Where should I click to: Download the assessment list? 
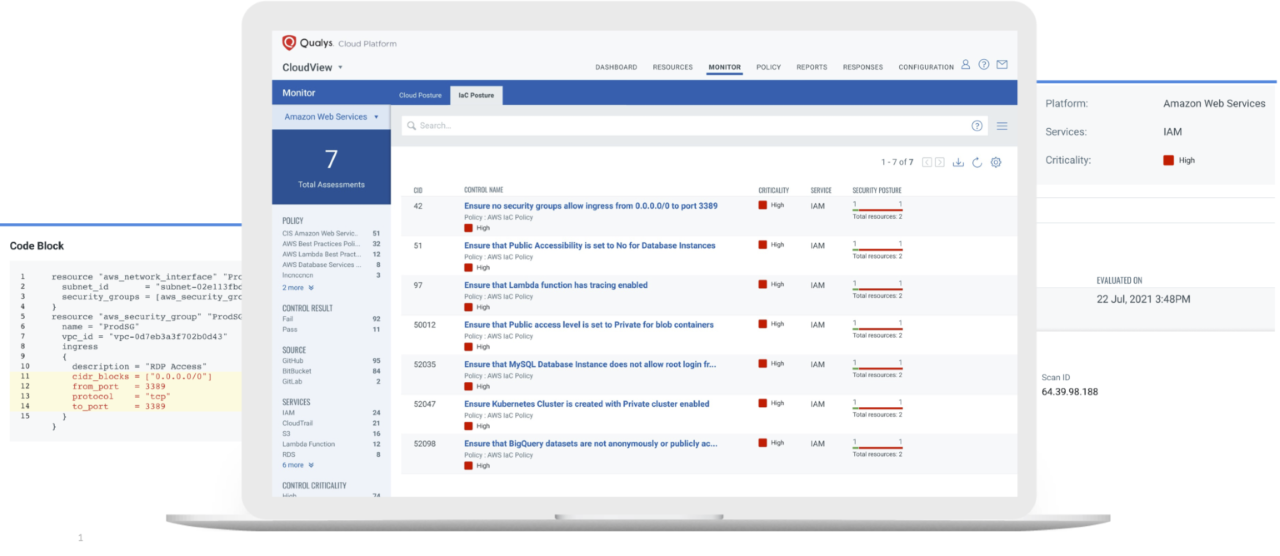coord(958,162)
